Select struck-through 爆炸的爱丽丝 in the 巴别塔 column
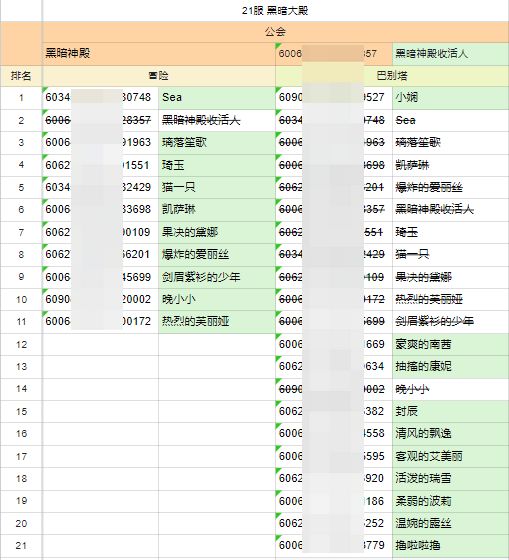Image resolution: width=509 pixels, height=560 pixels. pyautogui.click(x=450, y=187)
